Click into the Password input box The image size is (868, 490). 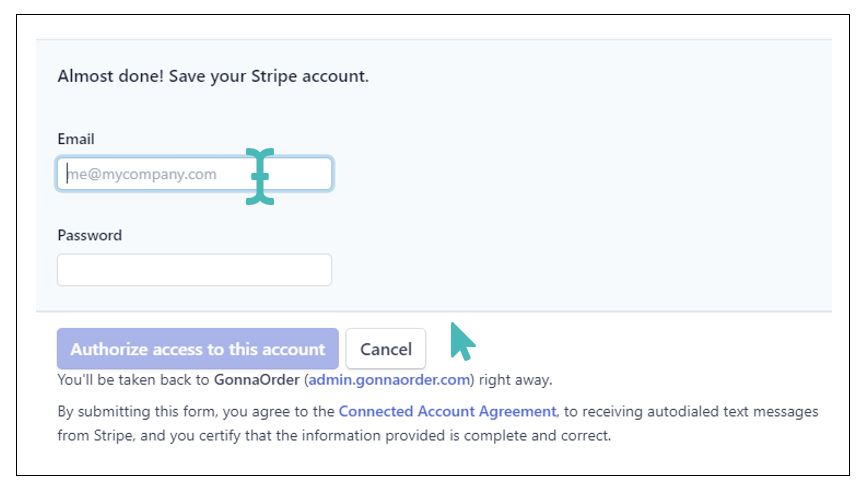tap(194, 270)
